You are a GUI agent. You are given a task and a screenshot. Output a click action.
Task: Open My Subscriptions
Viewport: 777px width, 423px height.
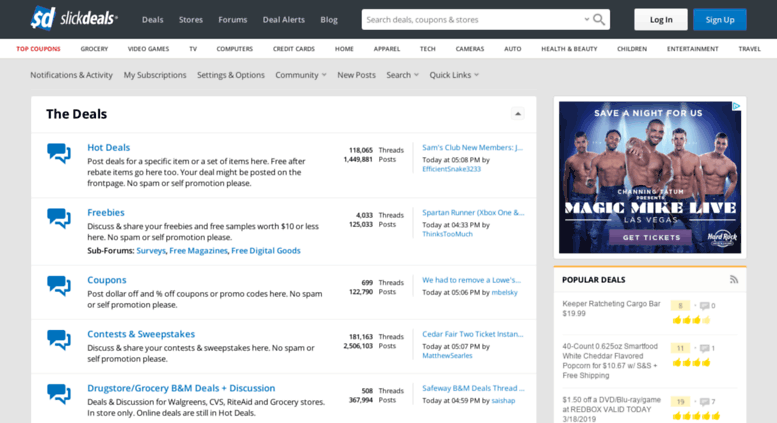point(155,75)
